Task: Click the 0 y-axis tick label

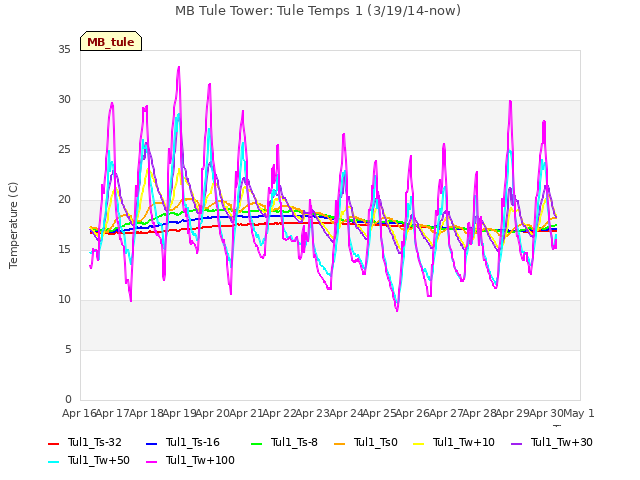Action: [68, 399]
